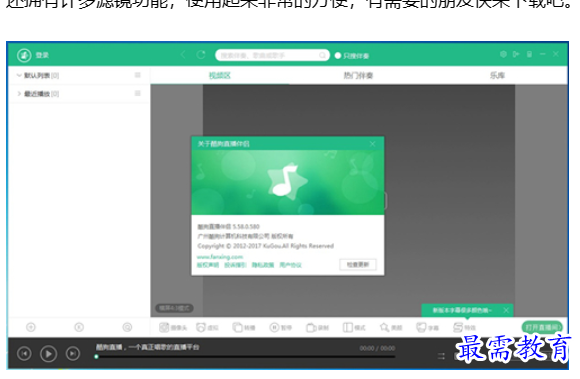Open the menu icon on 最近播放 row

pos(138,93)
